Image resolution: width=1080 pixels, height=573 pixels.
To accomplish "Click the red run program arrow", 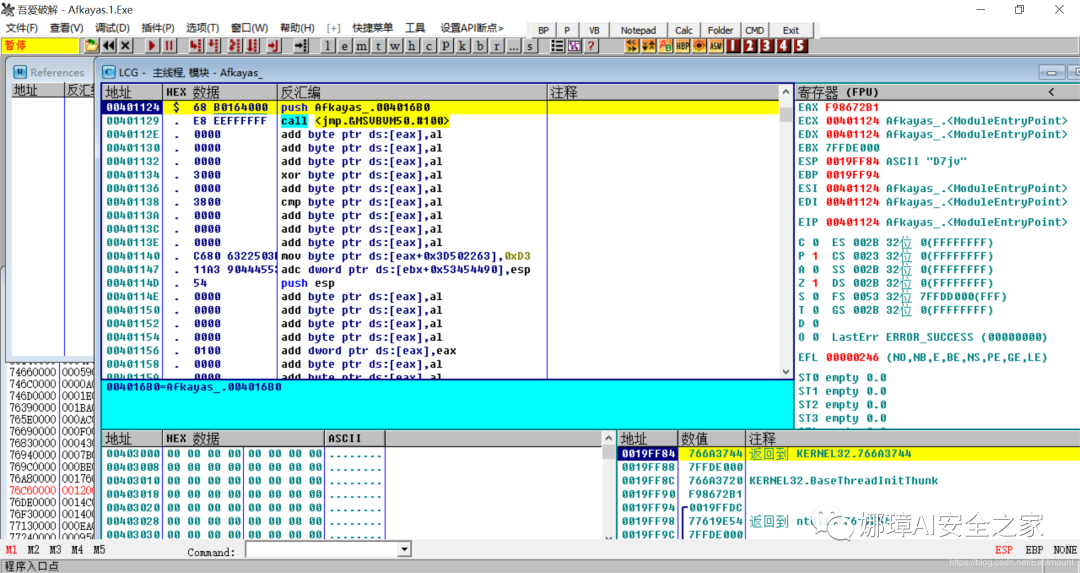I will click(x=152, y=45).
